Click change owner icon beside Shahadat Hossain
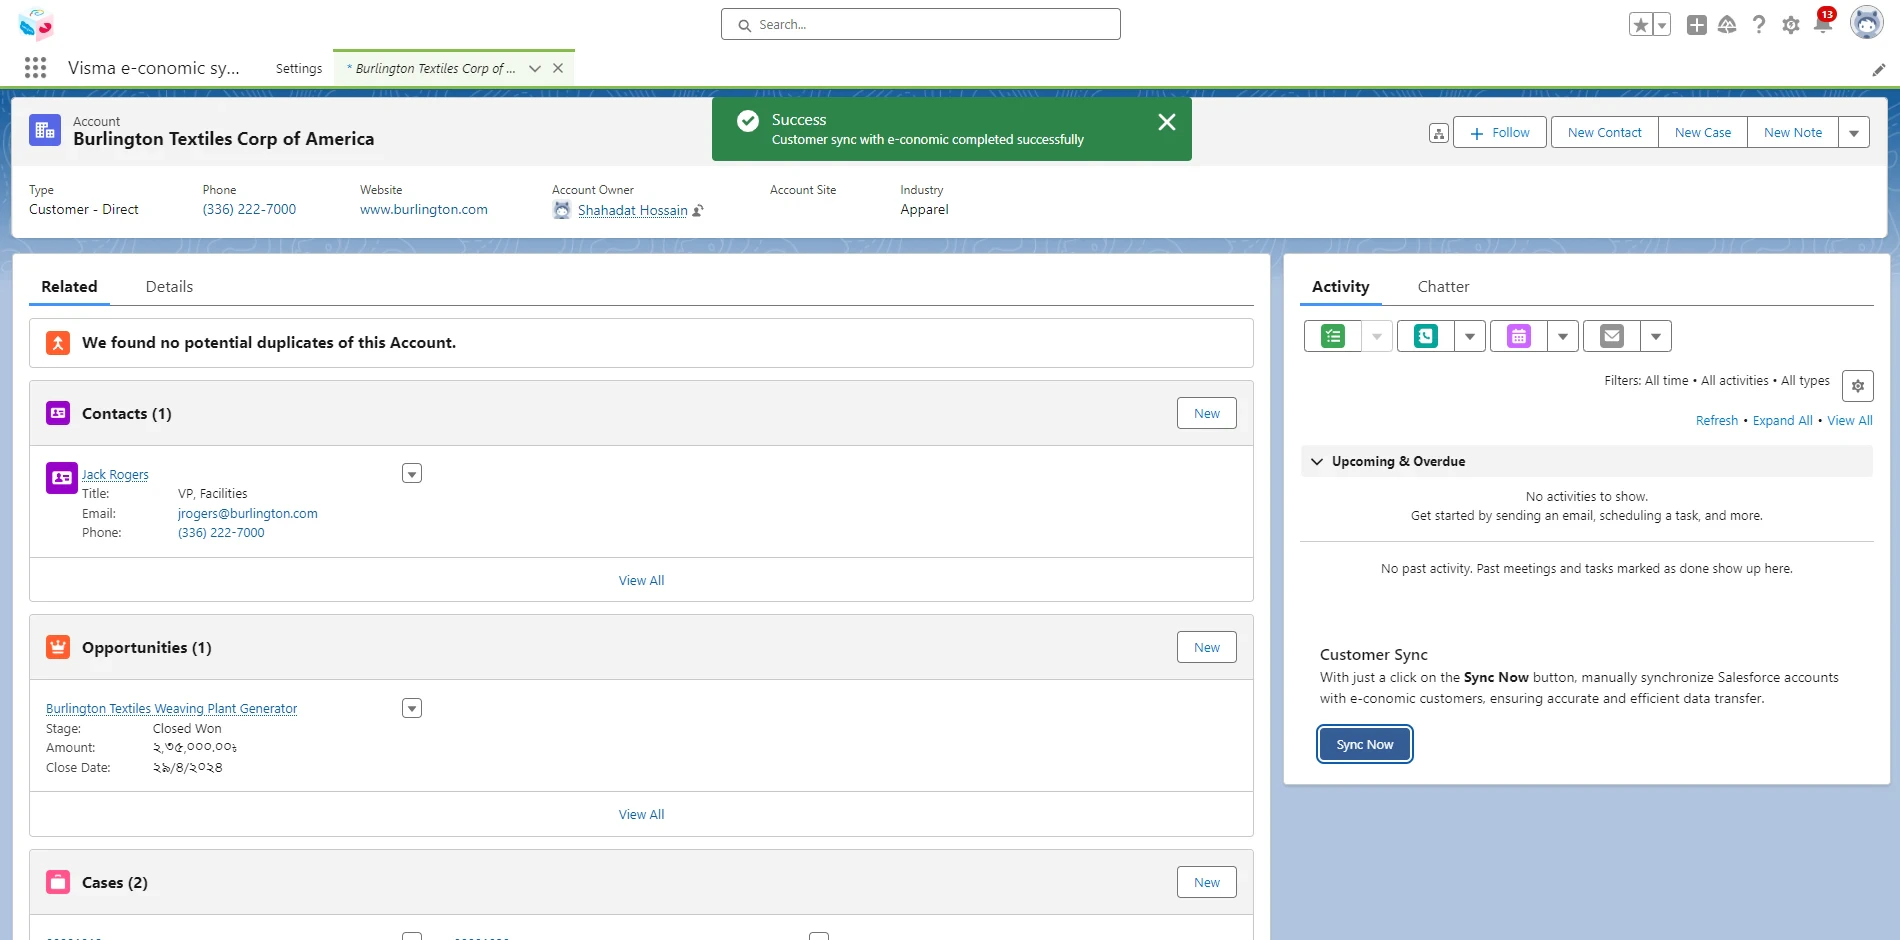The height and width of the screenshot is (940, 1900). [x=698, y=210]
